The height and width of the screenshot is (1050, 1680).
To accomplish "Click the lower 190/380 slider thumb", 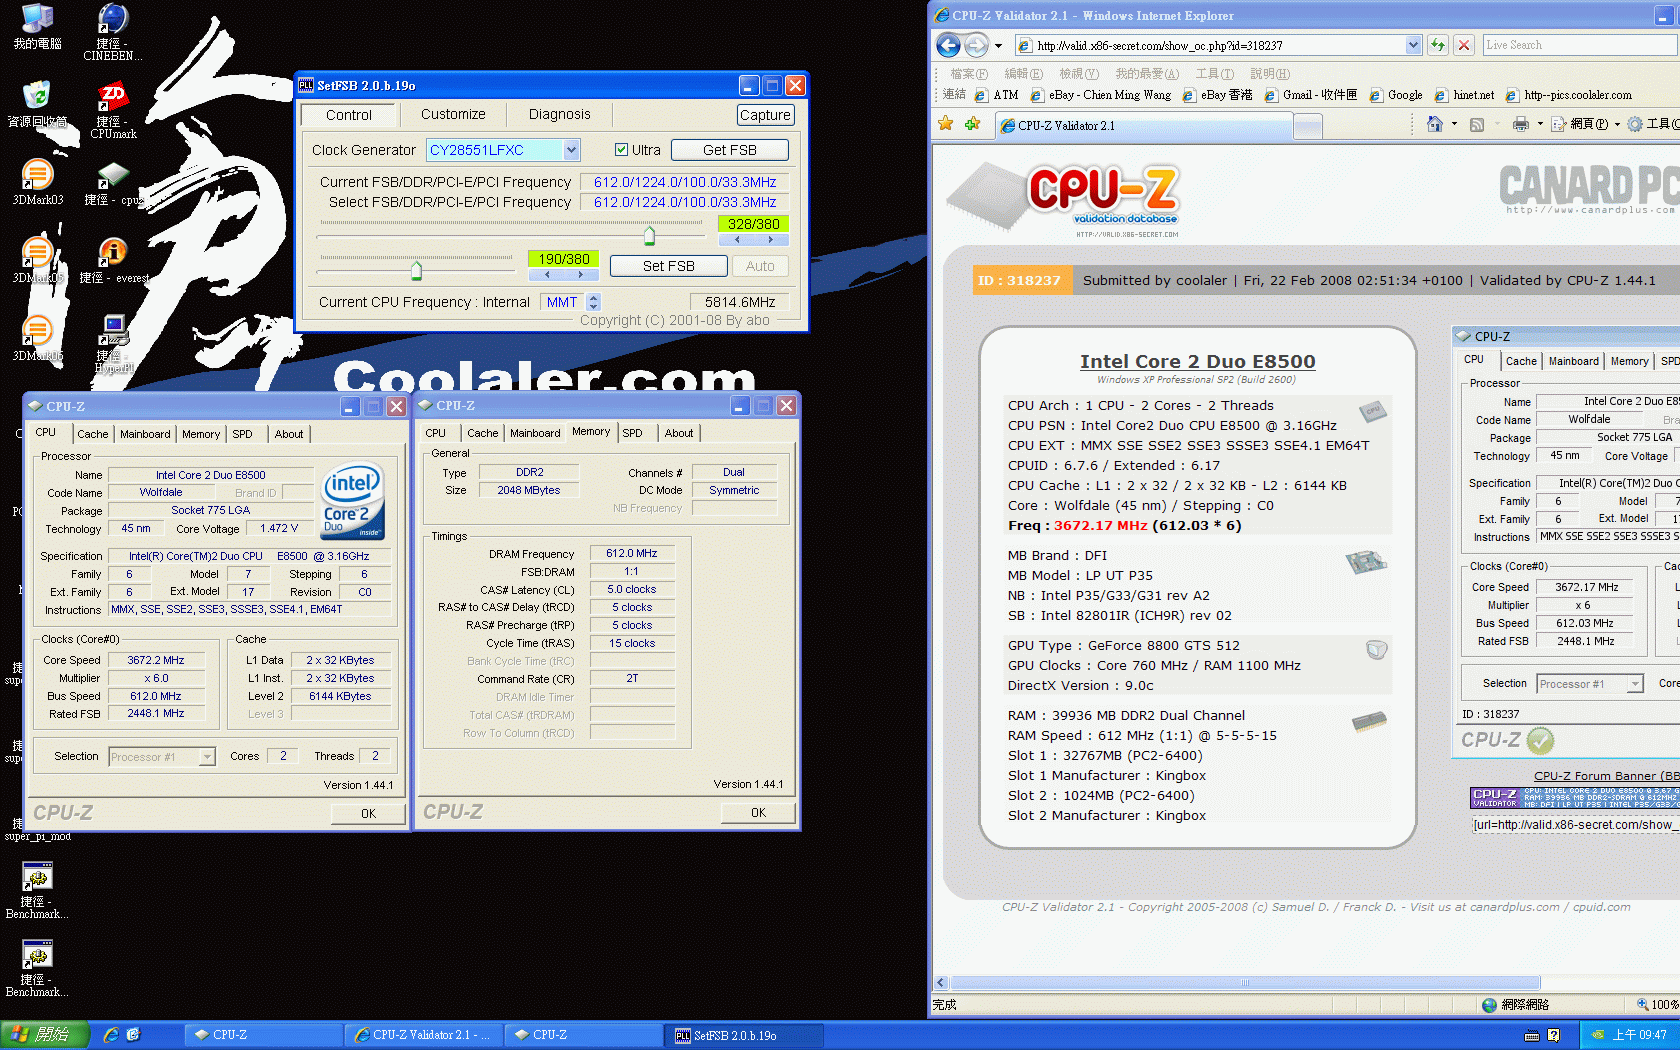I will click(x=416, y=270).
